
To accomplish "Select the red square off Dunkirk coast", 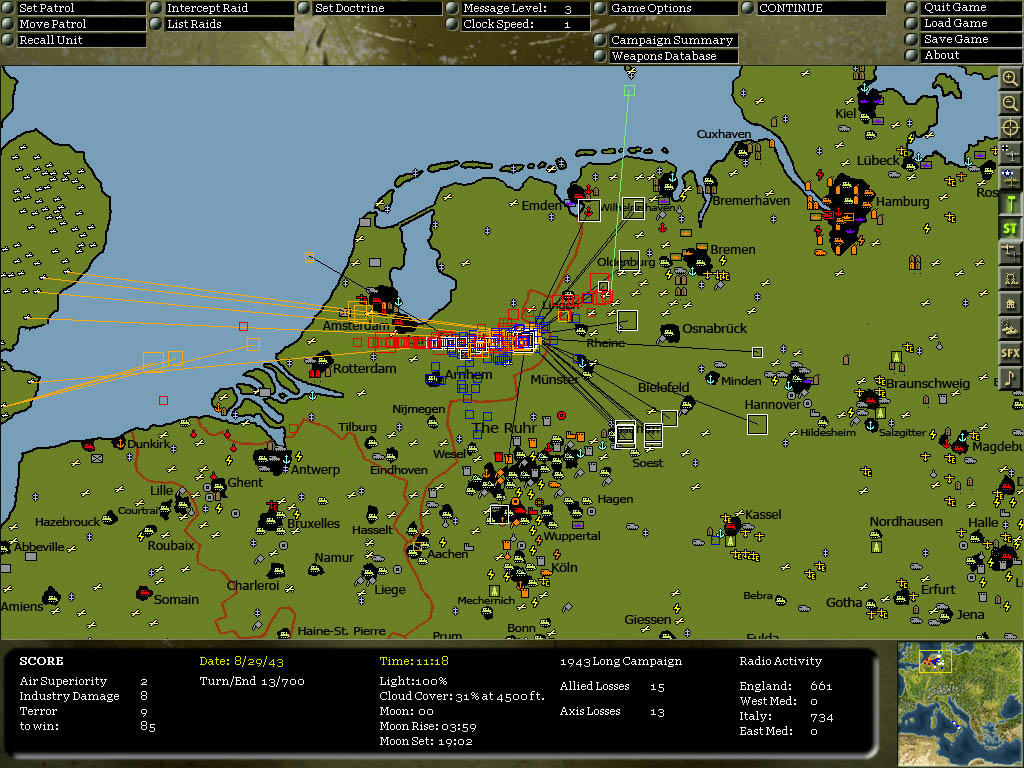I will (163, 400).
